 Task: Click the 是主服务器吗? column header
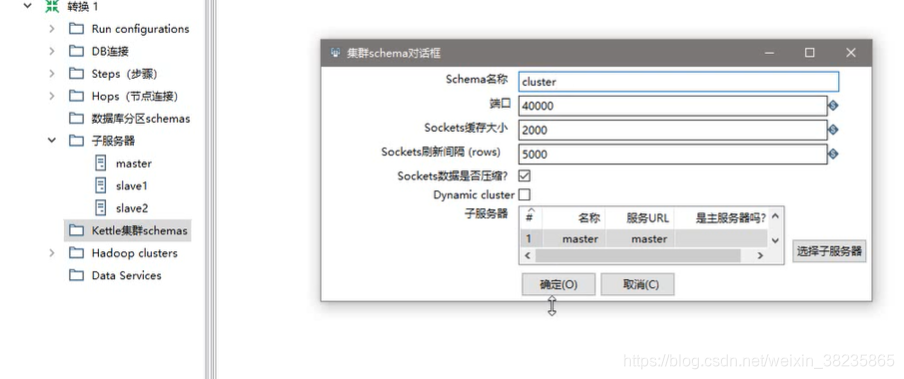721,218
